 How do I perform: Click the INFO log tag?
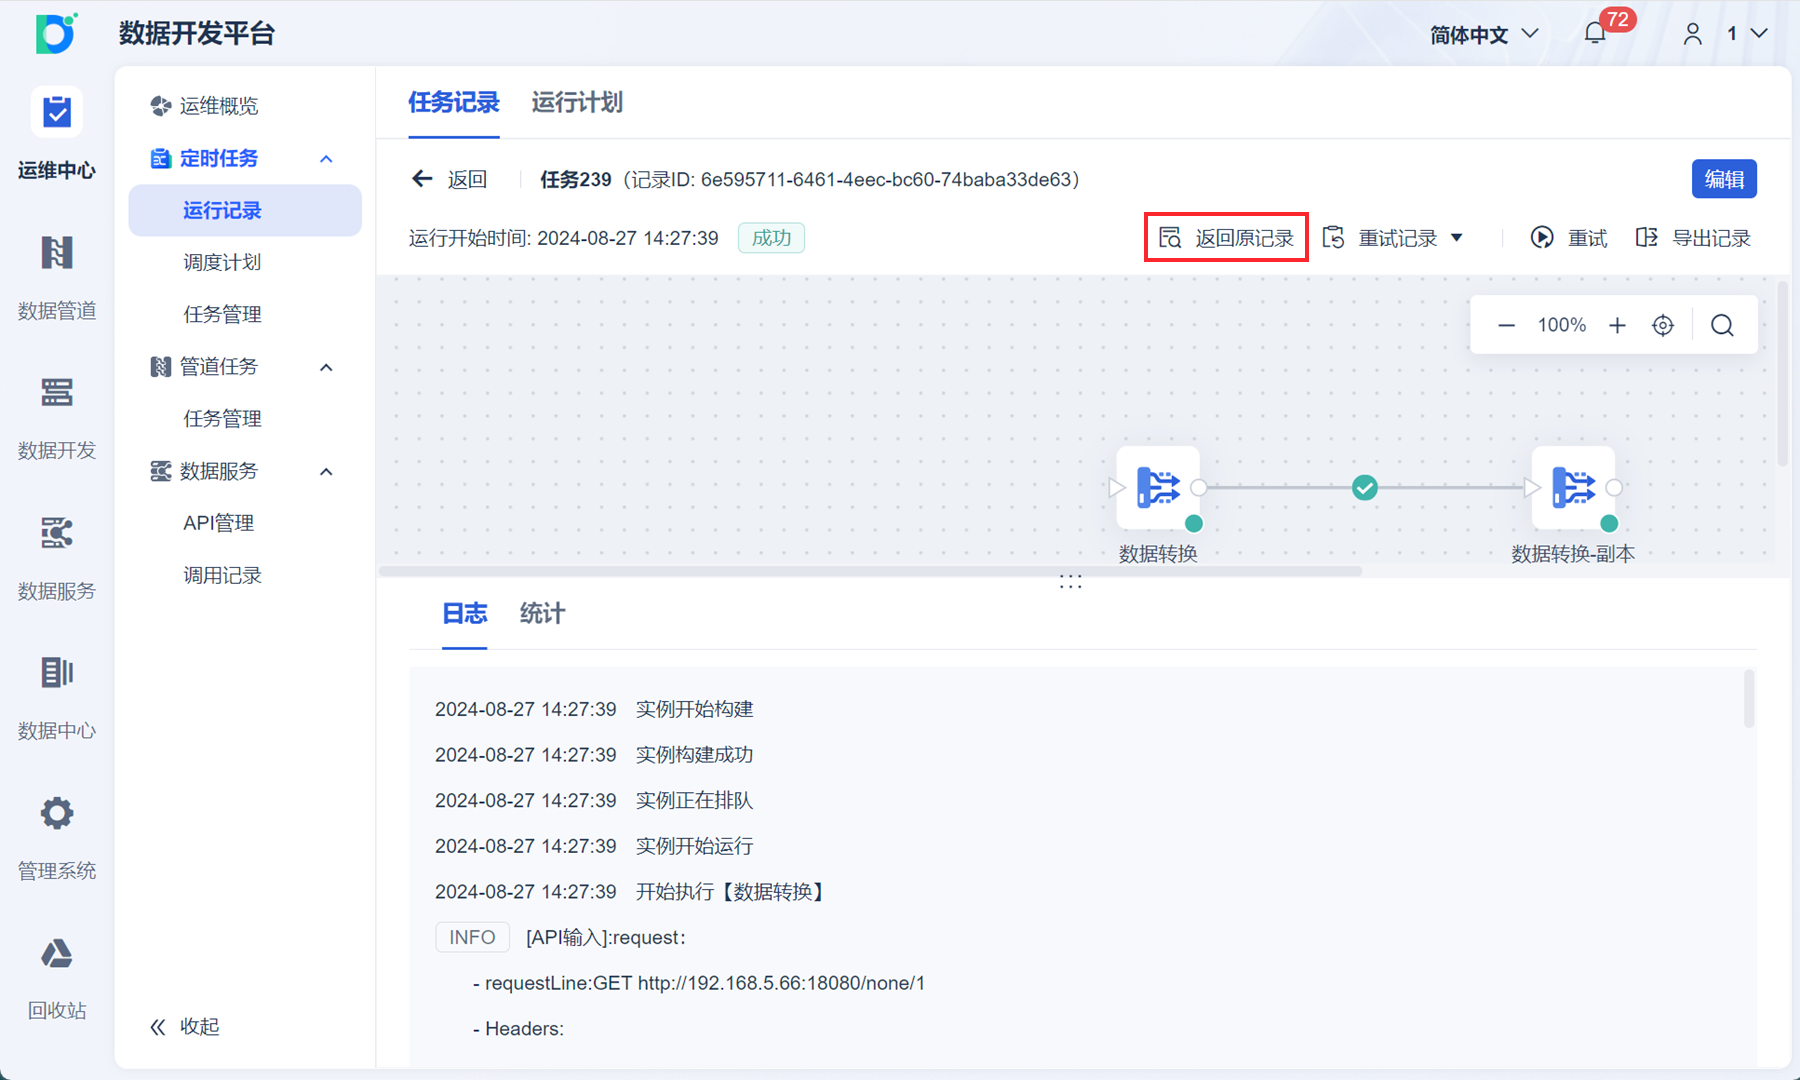pyautogui.click(x=472, y=937)
